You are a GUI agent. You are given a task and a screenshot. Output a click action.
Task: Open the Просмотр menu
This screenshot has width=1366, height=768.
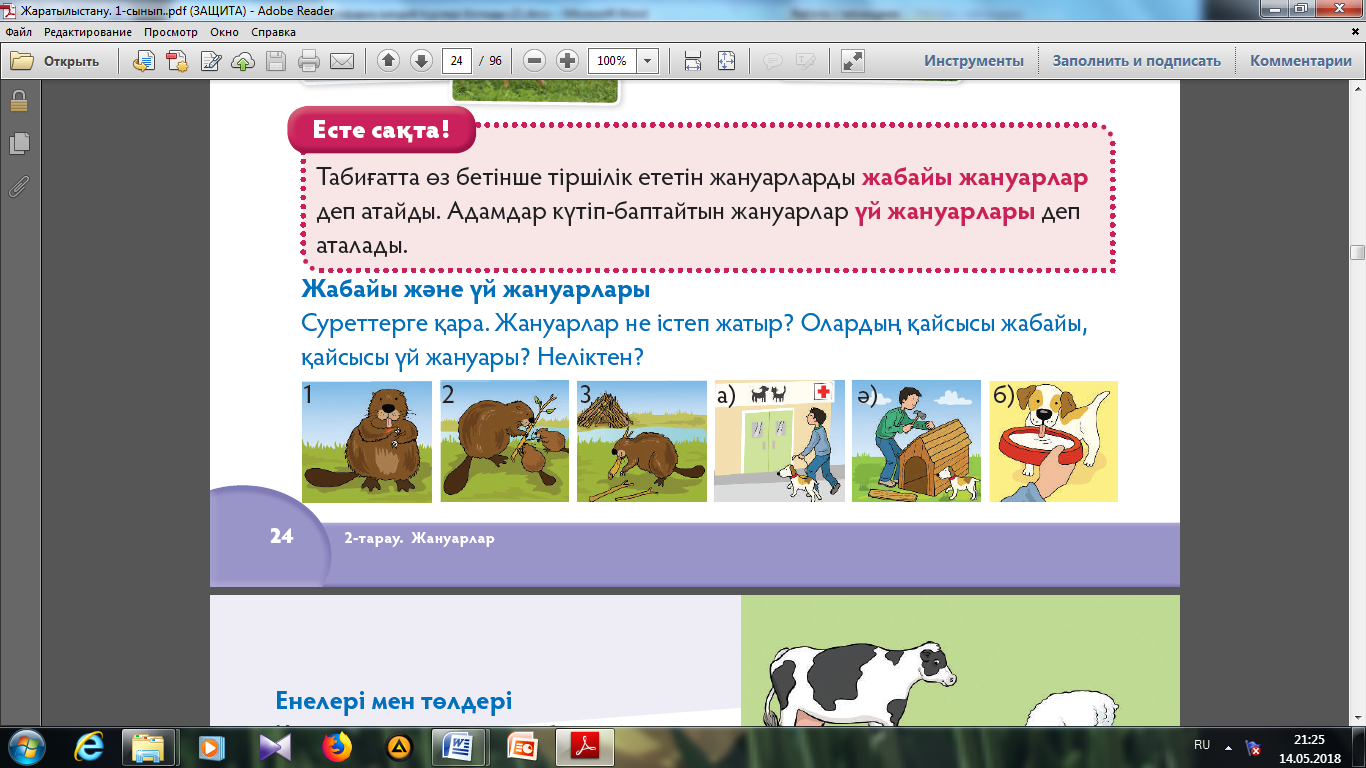pyautogui.click(x=172, y=32)
